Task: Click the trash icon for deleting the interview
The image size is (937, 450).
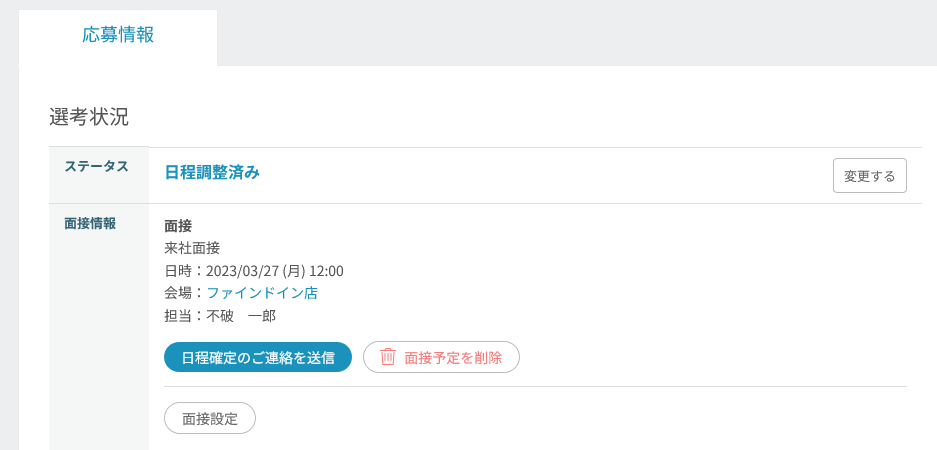Action: coord(388,357)
